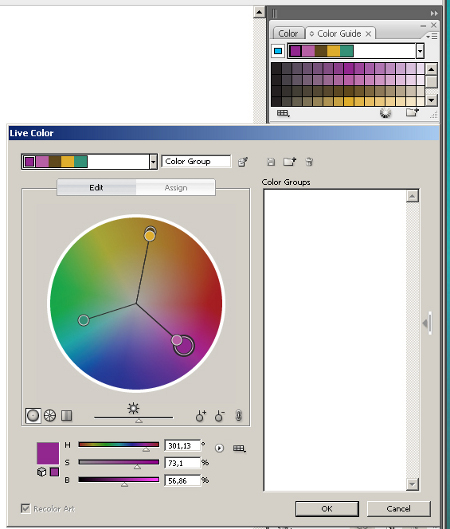Click the Add Color tool icon

201,416
